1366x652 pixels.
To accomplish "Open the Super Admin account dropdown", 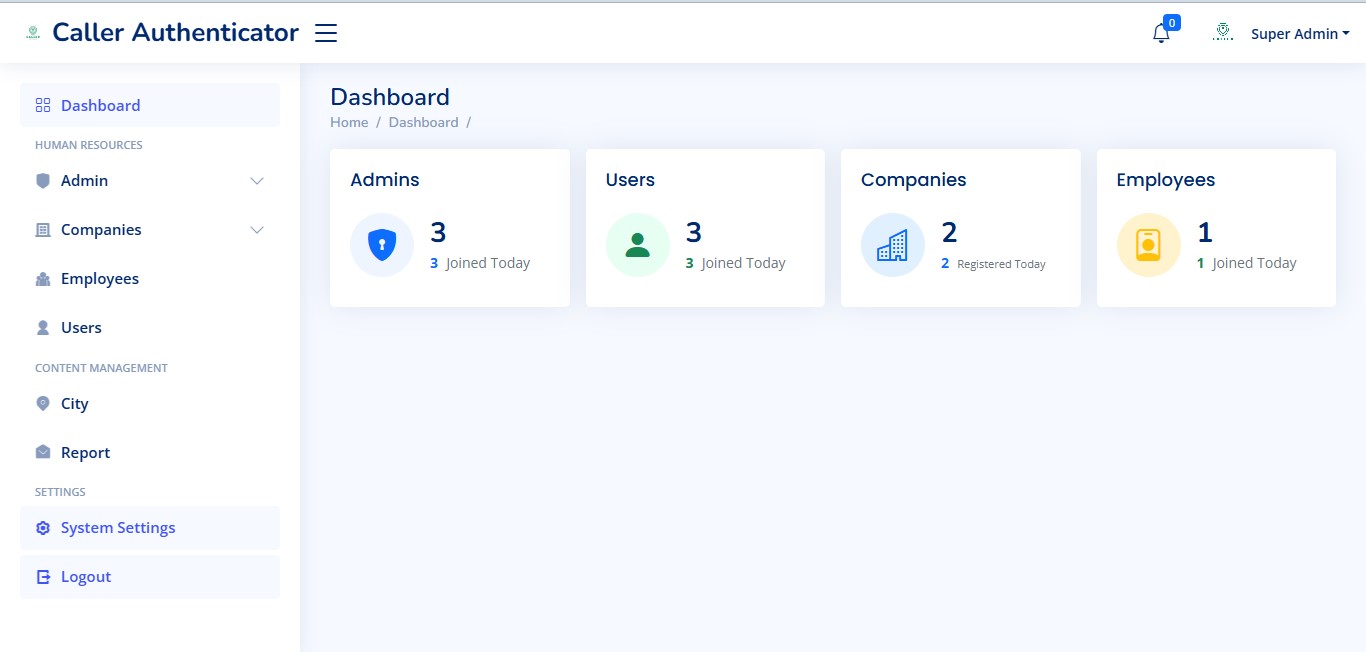I will tap(1299, 34).
